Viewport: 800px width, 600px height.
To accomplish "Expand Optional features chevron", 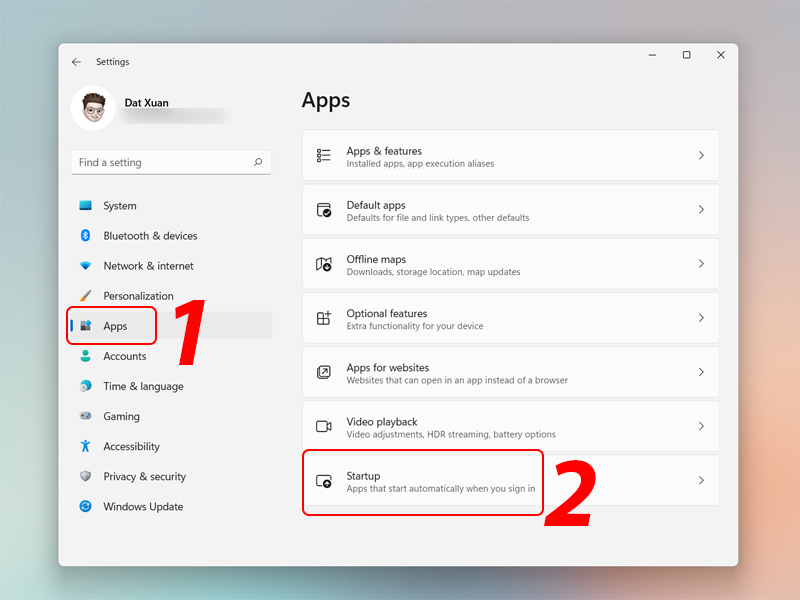I will click(701, 318).
